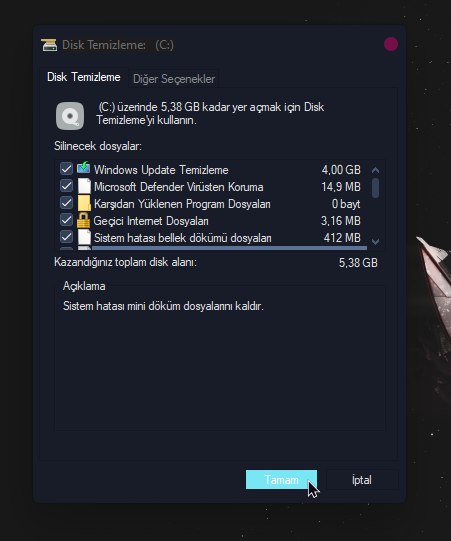Click the file list scroll up arrow
451x541 pixels.
[375, 170]
